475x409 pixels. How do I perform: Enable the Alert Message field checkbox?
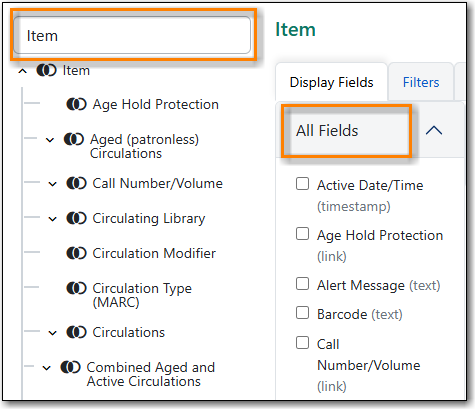point(302,284)
